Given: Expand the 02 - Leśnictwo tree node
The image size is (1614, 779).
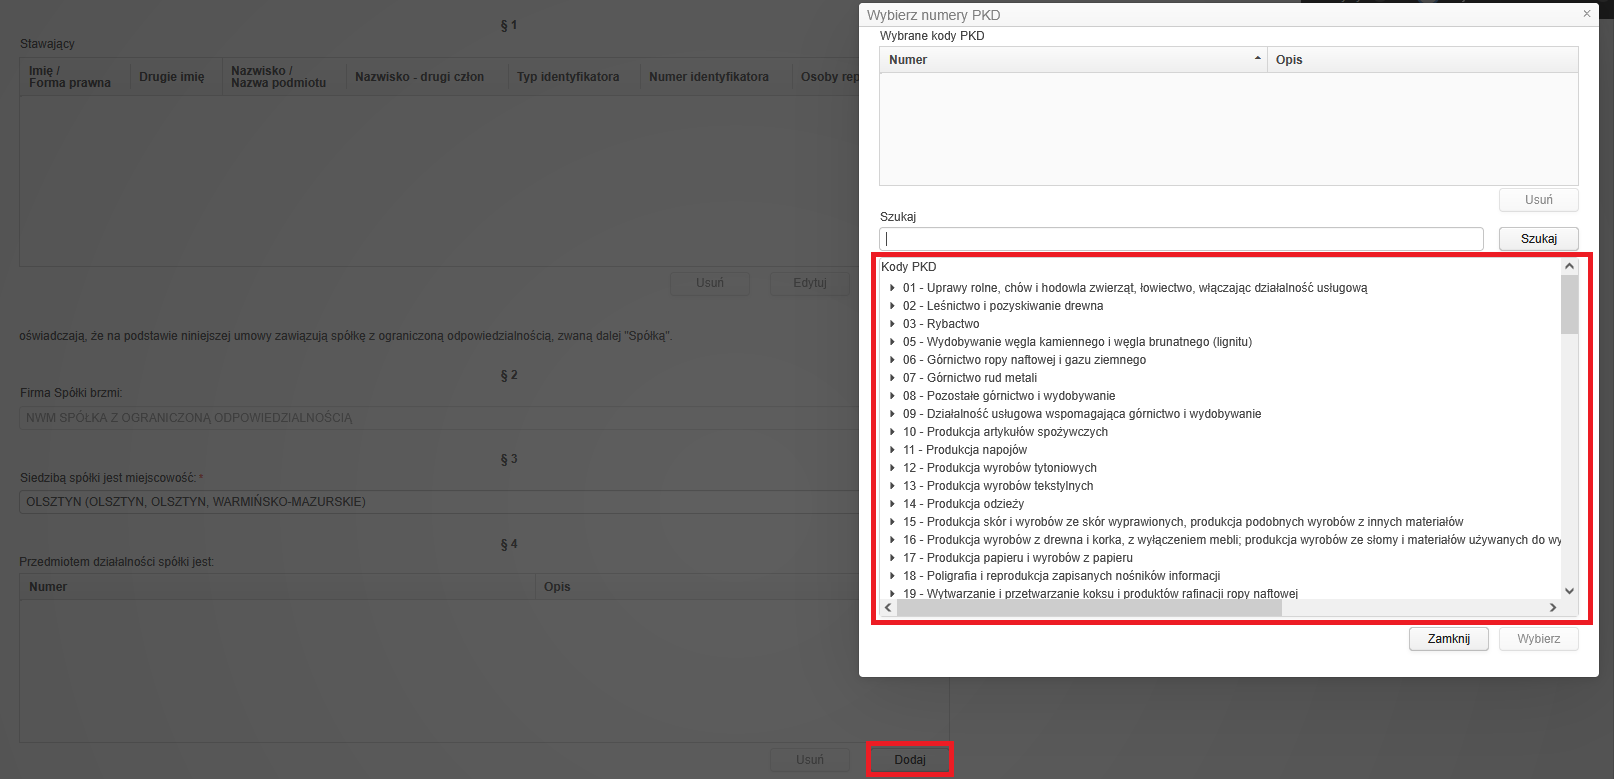Looking at the screenshot, I should click(x=892, y=306).
